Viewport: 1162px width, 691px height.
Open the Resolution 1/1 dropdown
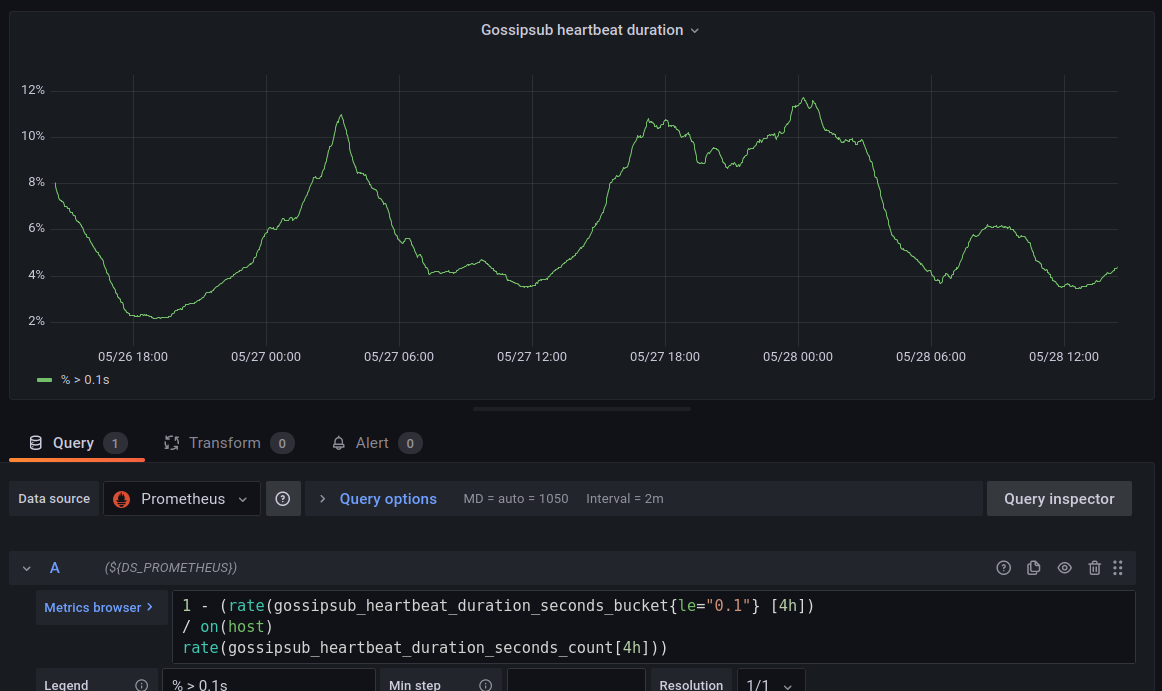[x=770, y=685]
